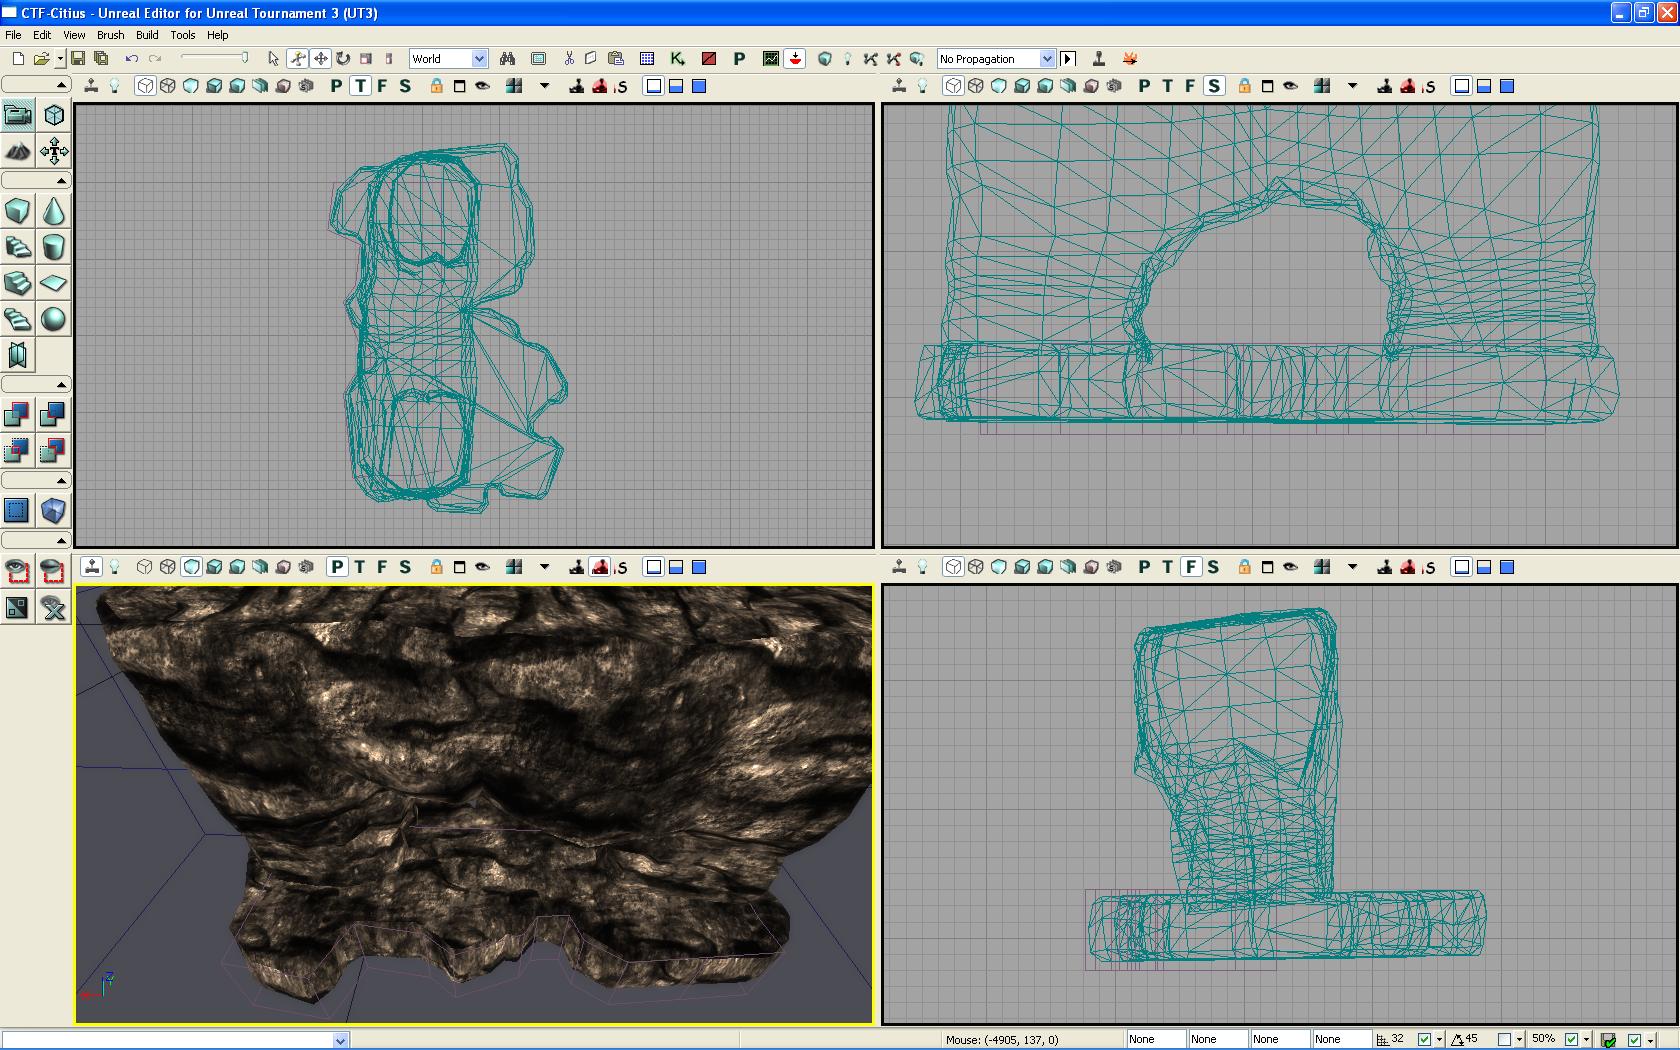Screen dimensions: 1680x1050
Task: Switch top-right viewport to Perspective with P
Action: (1144, 86)
